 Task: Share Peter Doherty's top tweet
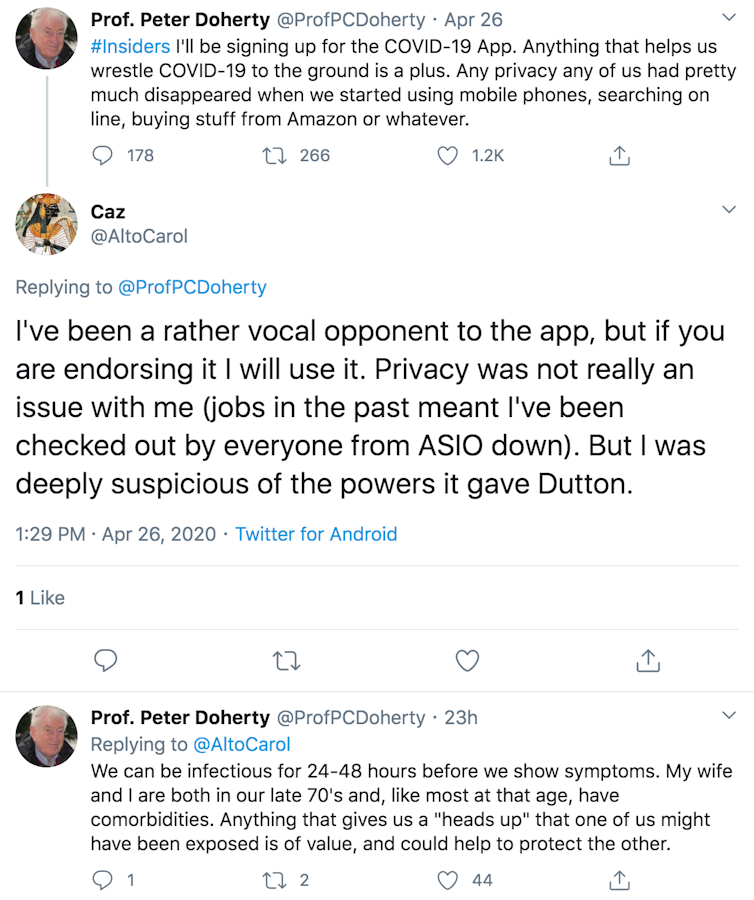pyautogui.click(x=619, y=155)
